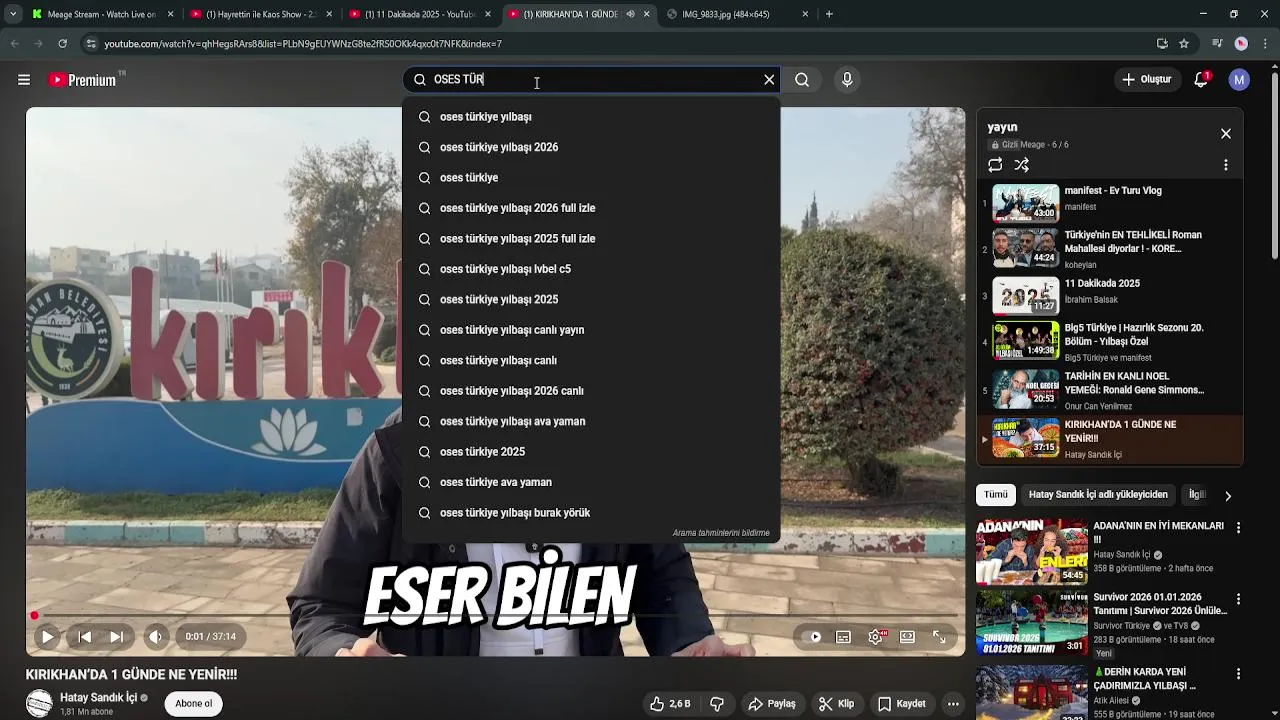Open player settings gear
The width and height of the screenshot is (1280, 720).
click(876, 637)
